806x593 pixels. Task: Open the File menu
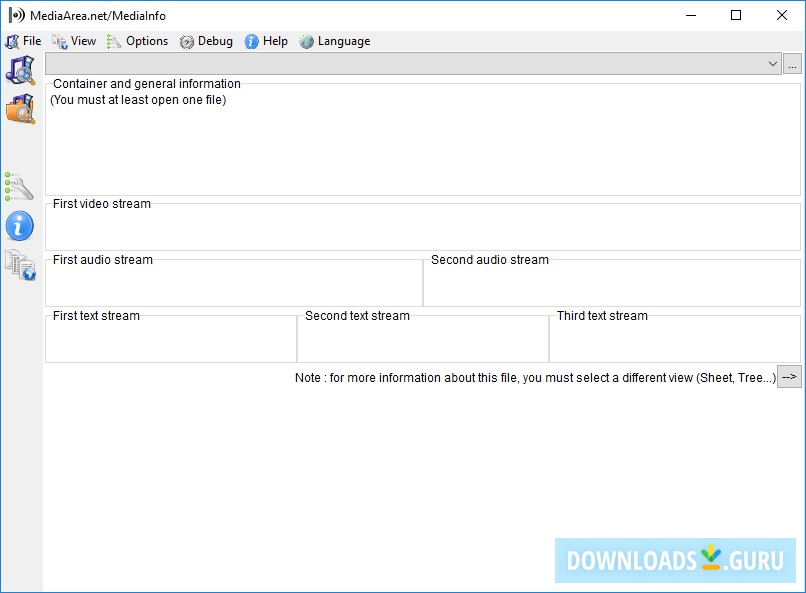pos(23,41)
